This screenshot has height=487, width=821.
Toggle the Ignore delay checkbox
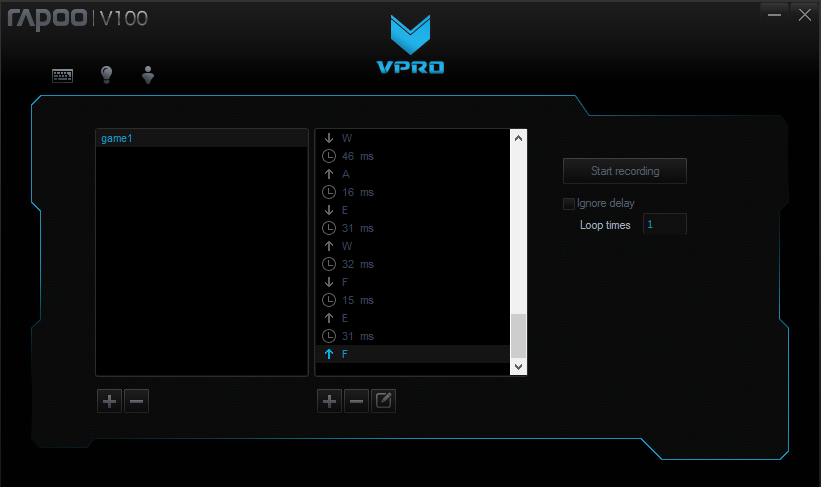click(x=569, y=203)
